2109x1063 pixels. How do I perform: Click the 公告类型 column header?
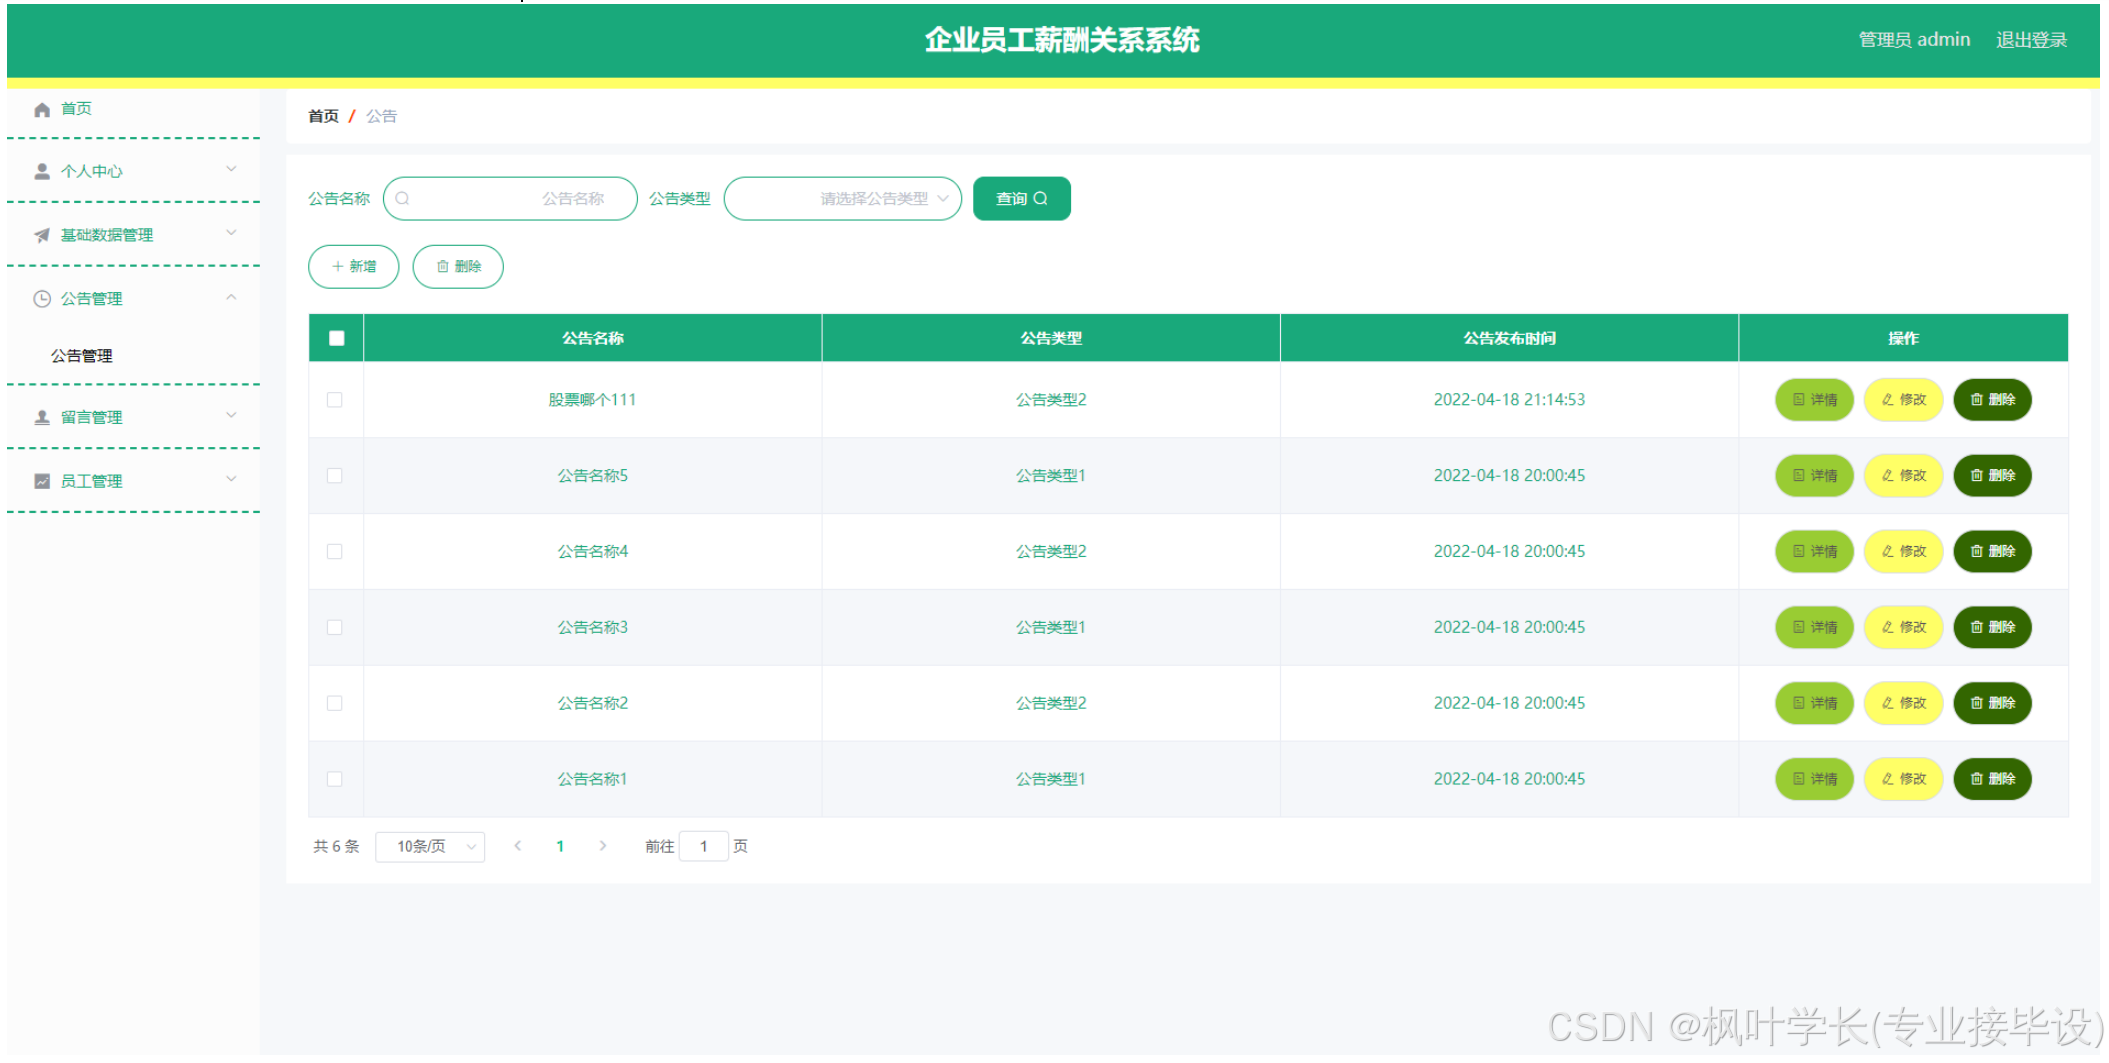(1051, 338)
